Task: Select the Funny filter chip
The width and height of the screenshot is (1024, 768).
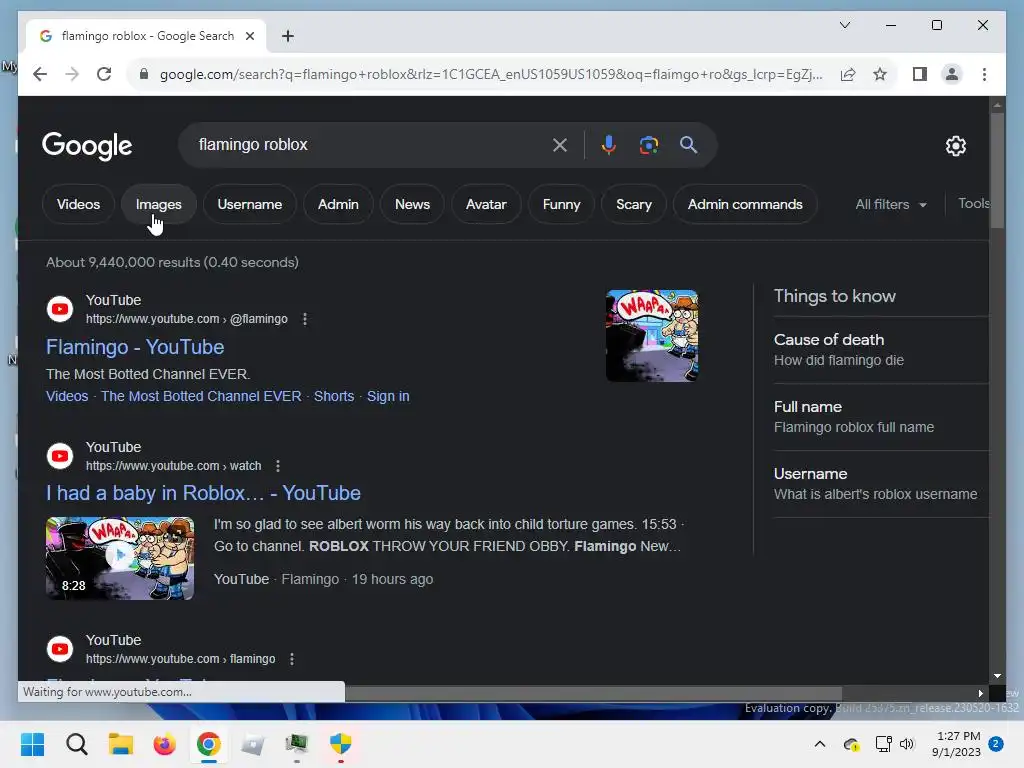Action: (x=562, y=204)
